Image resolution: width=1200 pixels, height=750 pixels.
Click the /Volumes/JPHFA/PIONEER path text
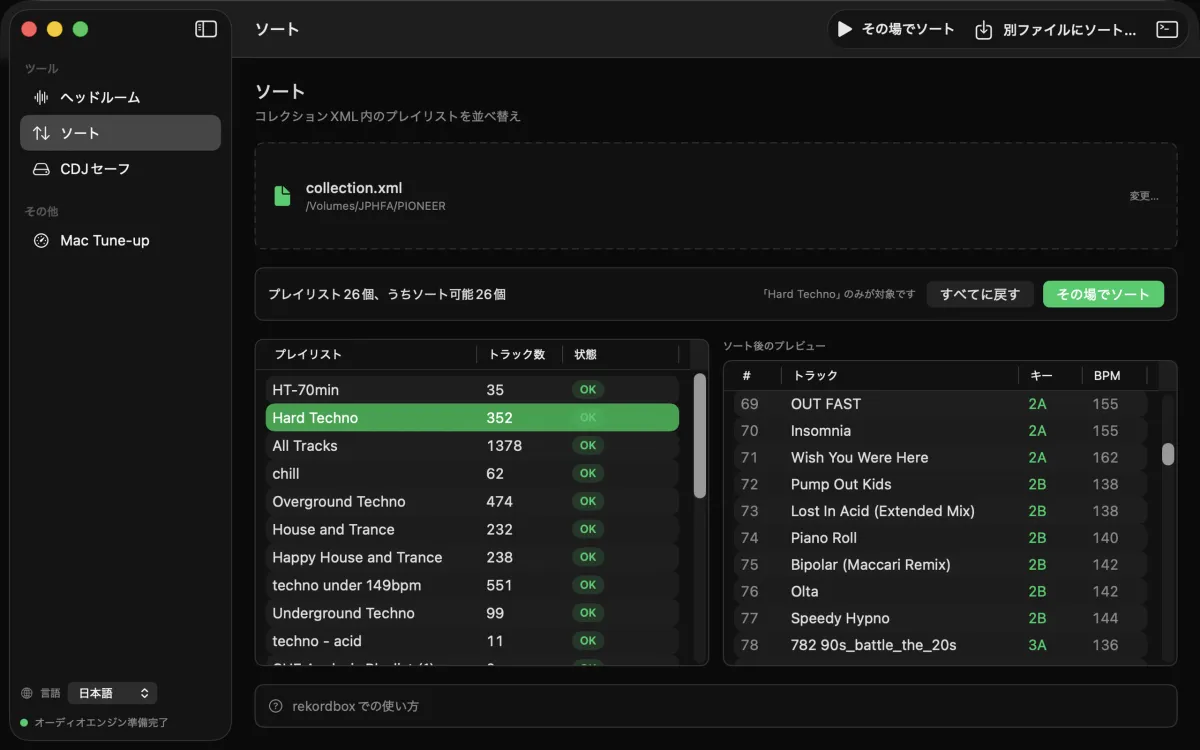(376, 206)
